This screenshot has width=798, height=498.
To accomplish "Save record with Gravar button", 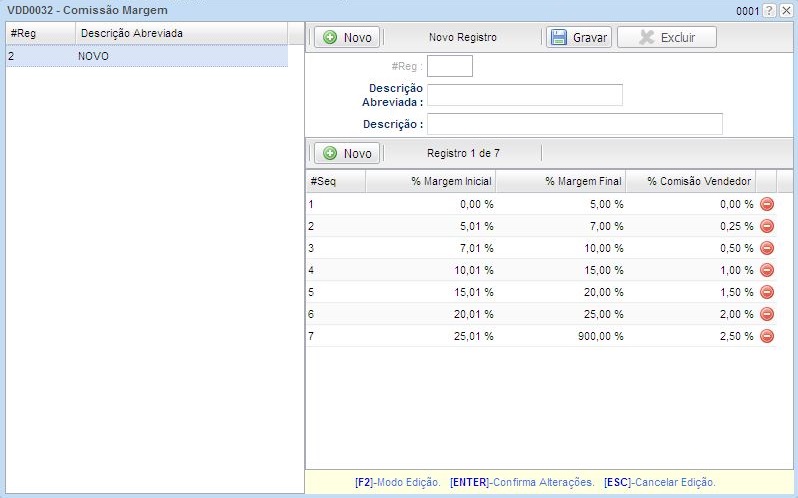I will click(x=579, y=37).
